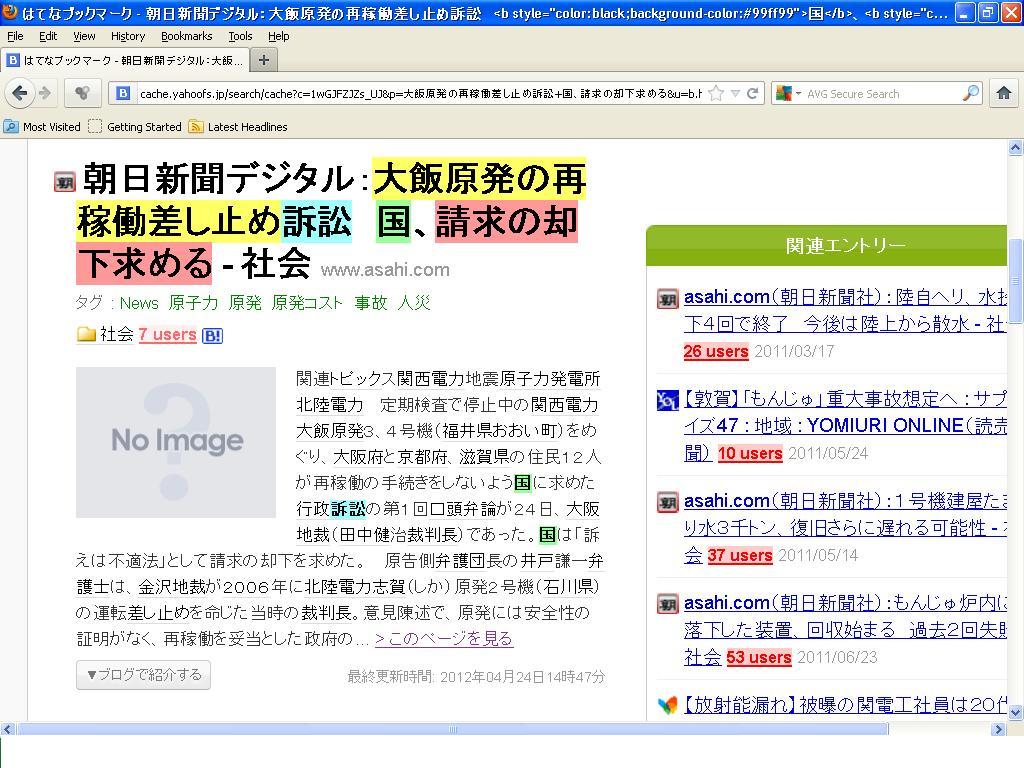Click the butterfly favicon beside 【放射能漏れ】 entry
The height and width of the screenshot is (768, 1024).
click(667, 705)
